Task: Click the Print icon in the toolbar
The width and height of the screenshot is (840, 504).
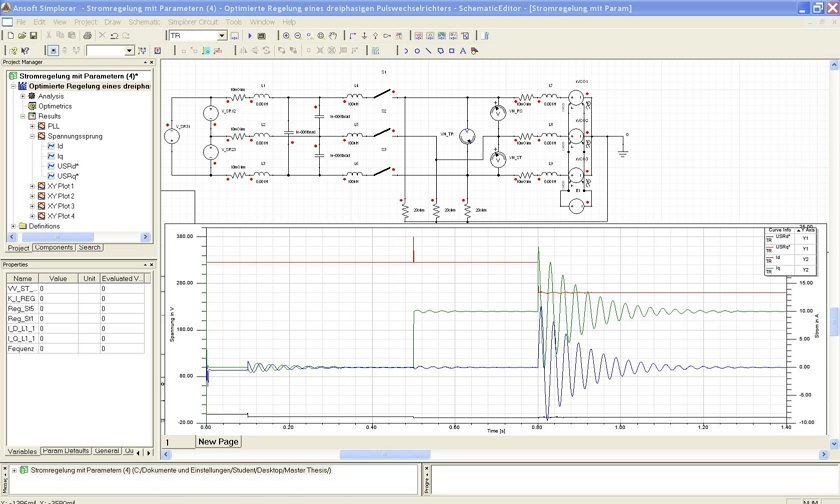Action: pyautogui.click(x=87, y=36)
